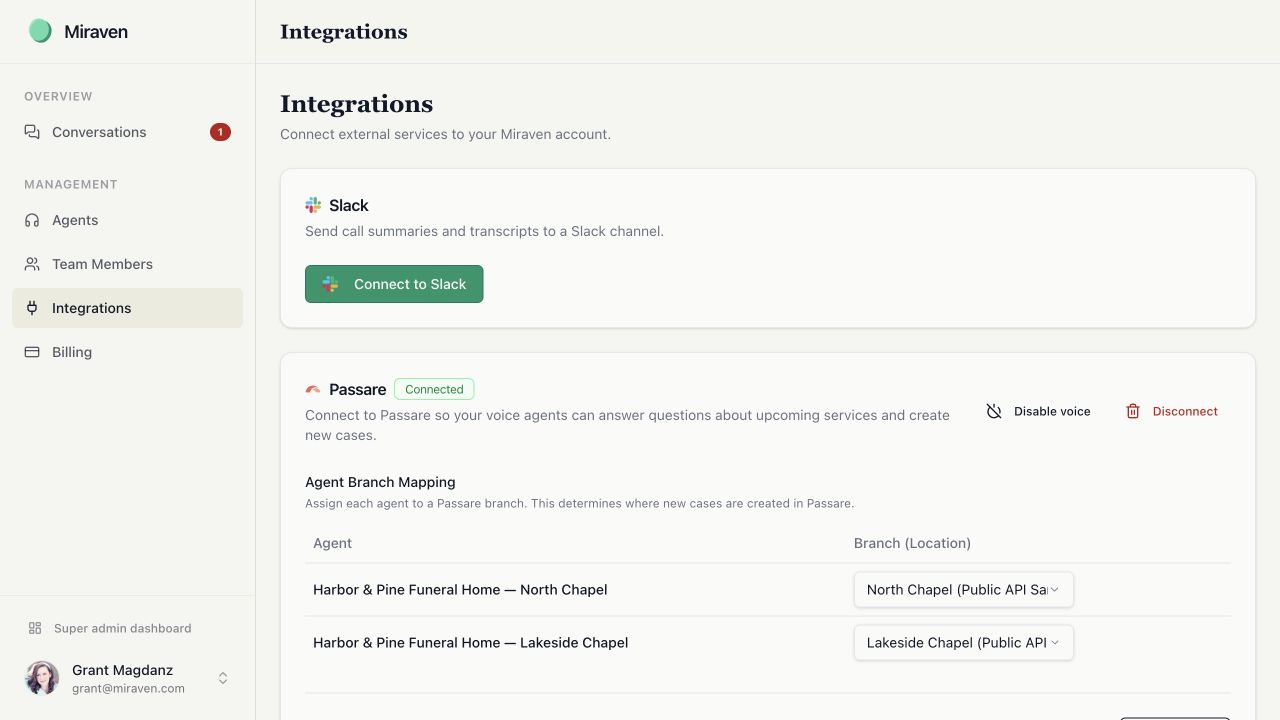Open the Lakeside Chapel branch dropdown
1280x720 pixels.
963,643
